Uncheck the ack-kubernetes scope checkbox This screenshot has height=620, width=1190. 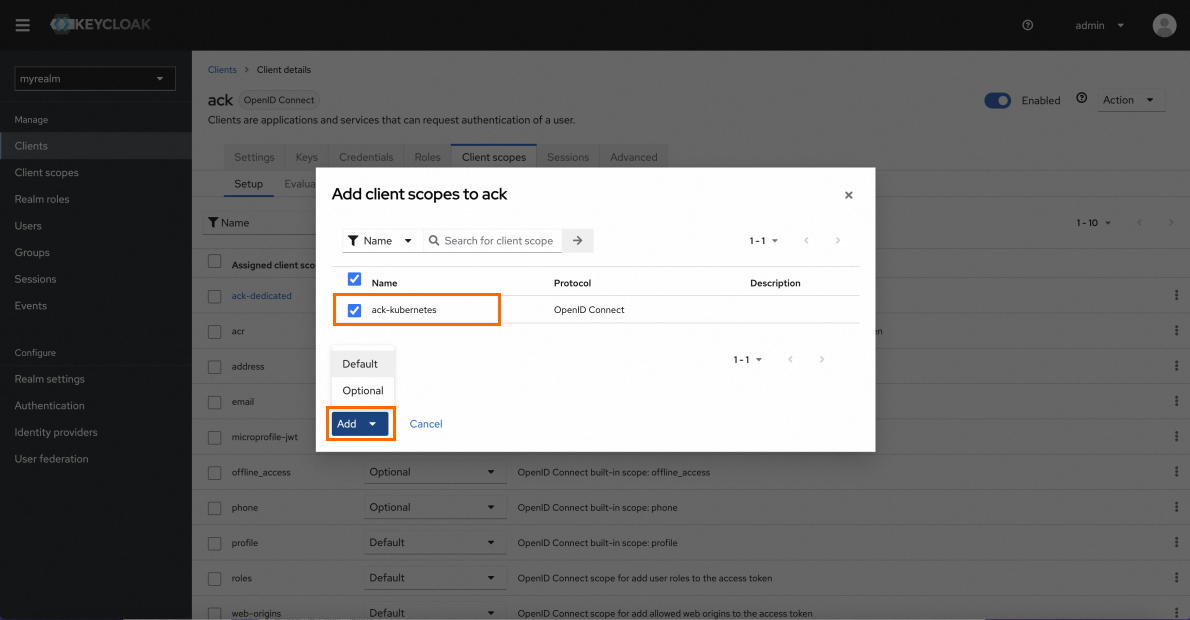[354, 310]
